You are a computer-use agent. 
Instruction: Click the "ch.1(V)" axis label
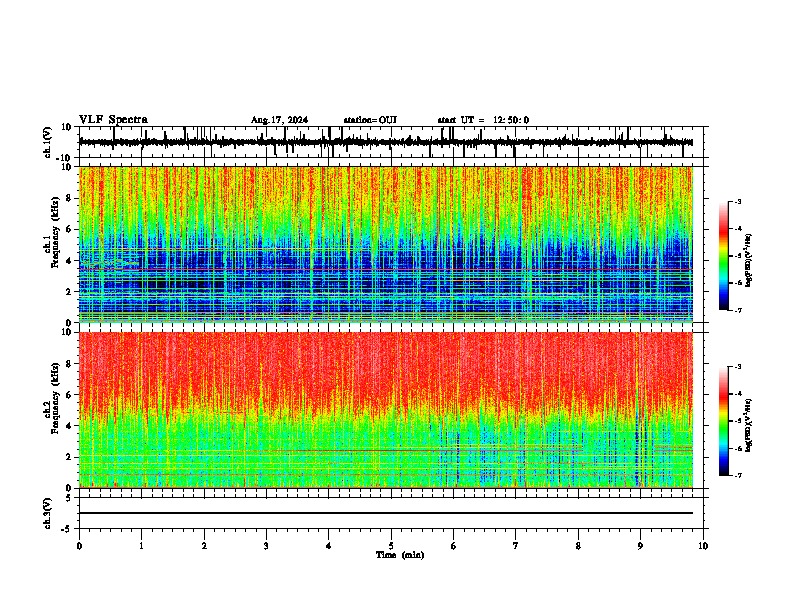(48, 142)
